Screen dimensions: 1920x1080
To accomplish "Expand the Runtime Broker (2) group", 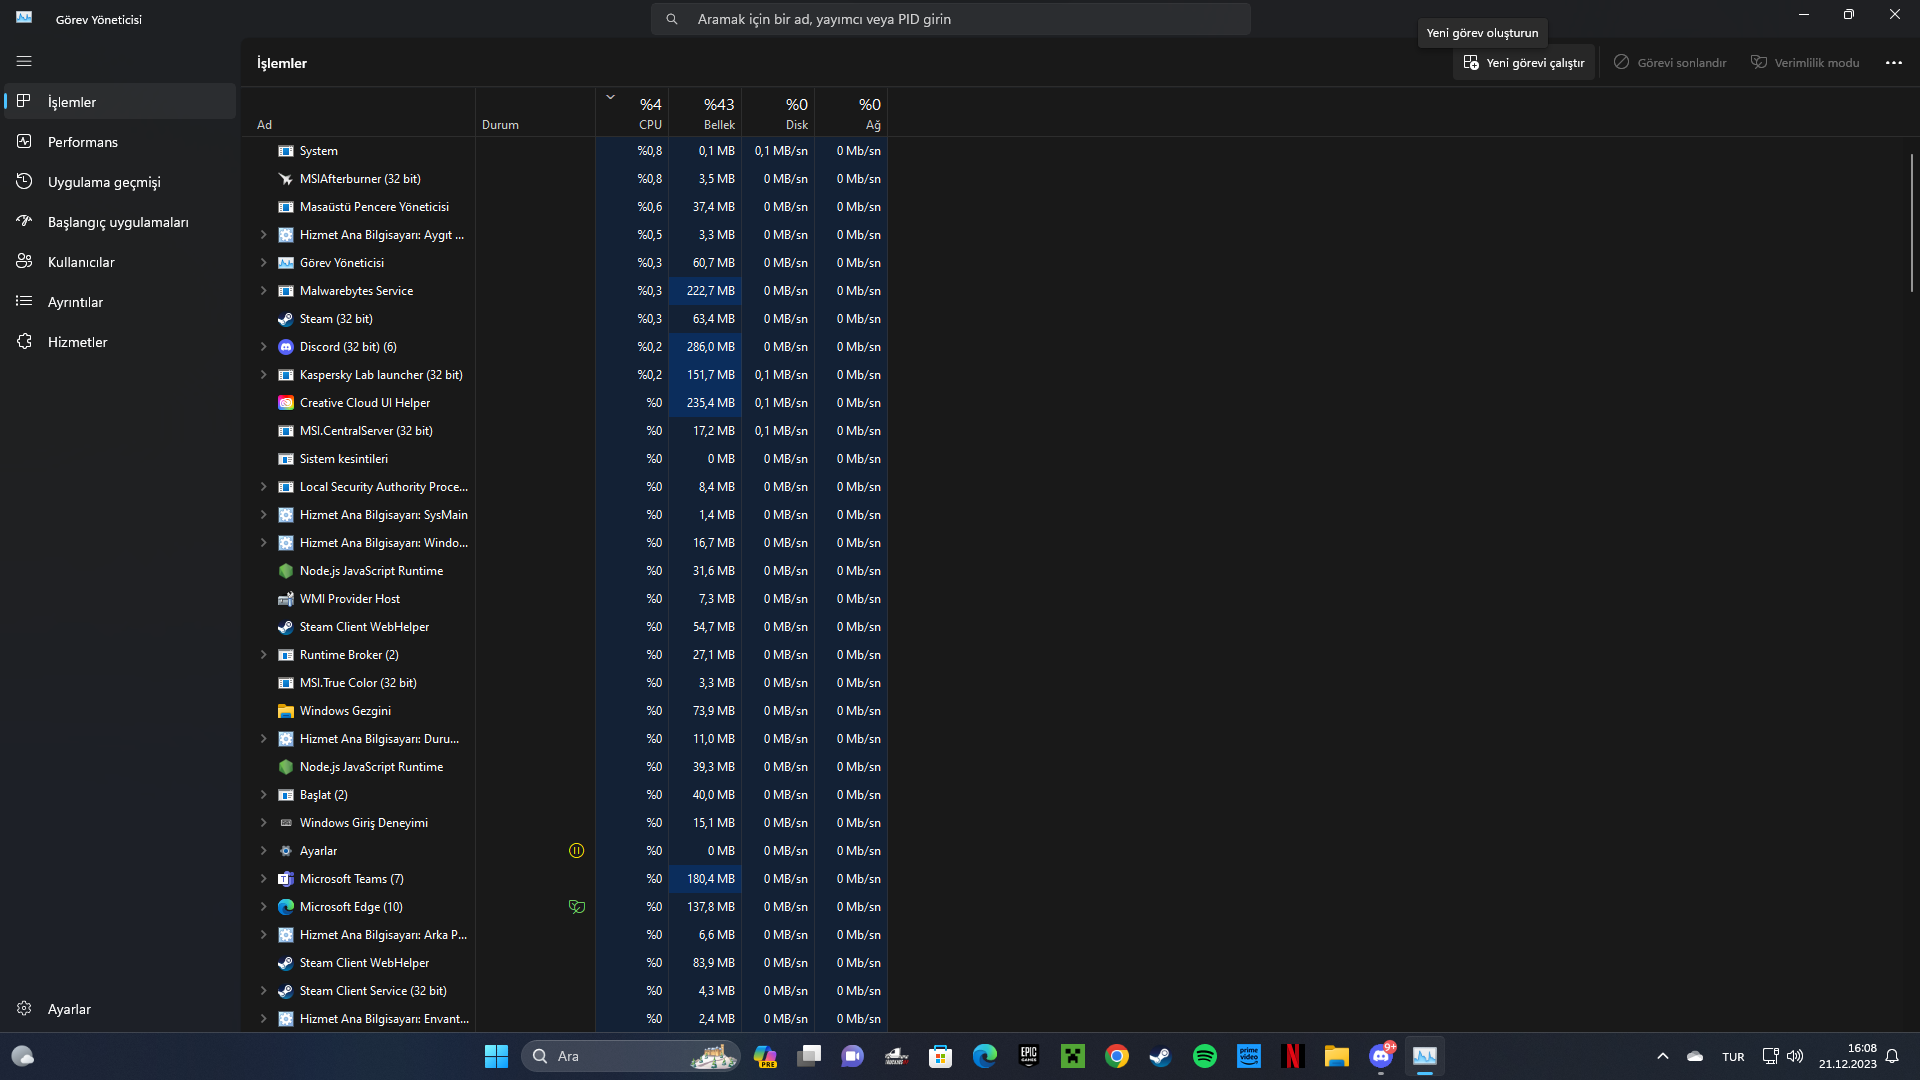I will (263, 655).
